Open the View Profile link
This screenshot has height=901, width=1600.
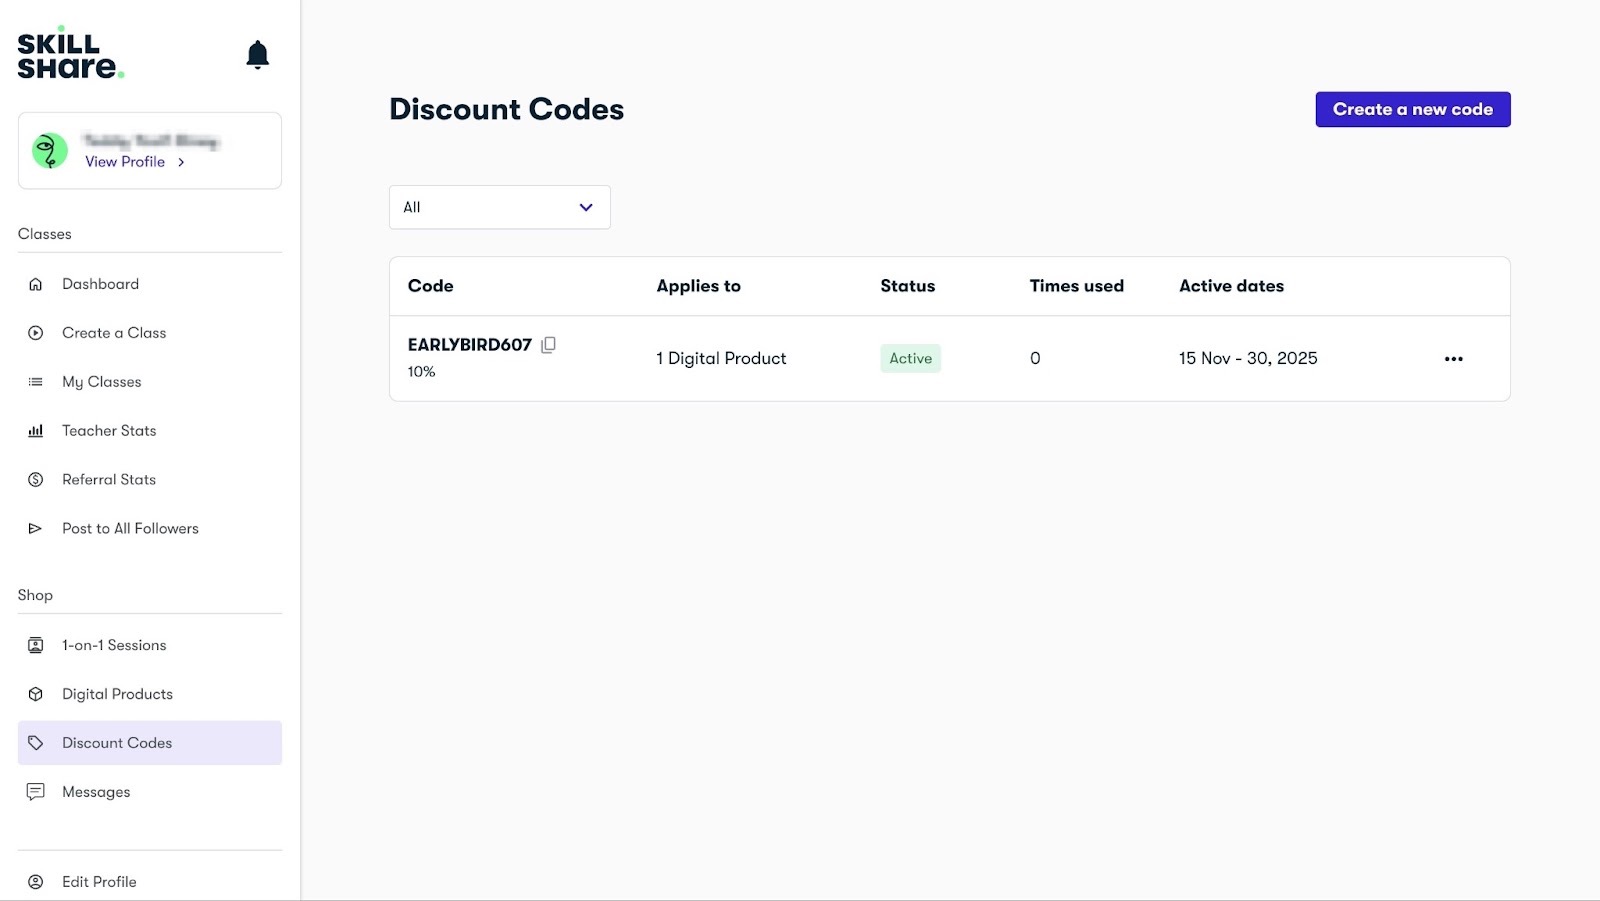coord(125,162)
